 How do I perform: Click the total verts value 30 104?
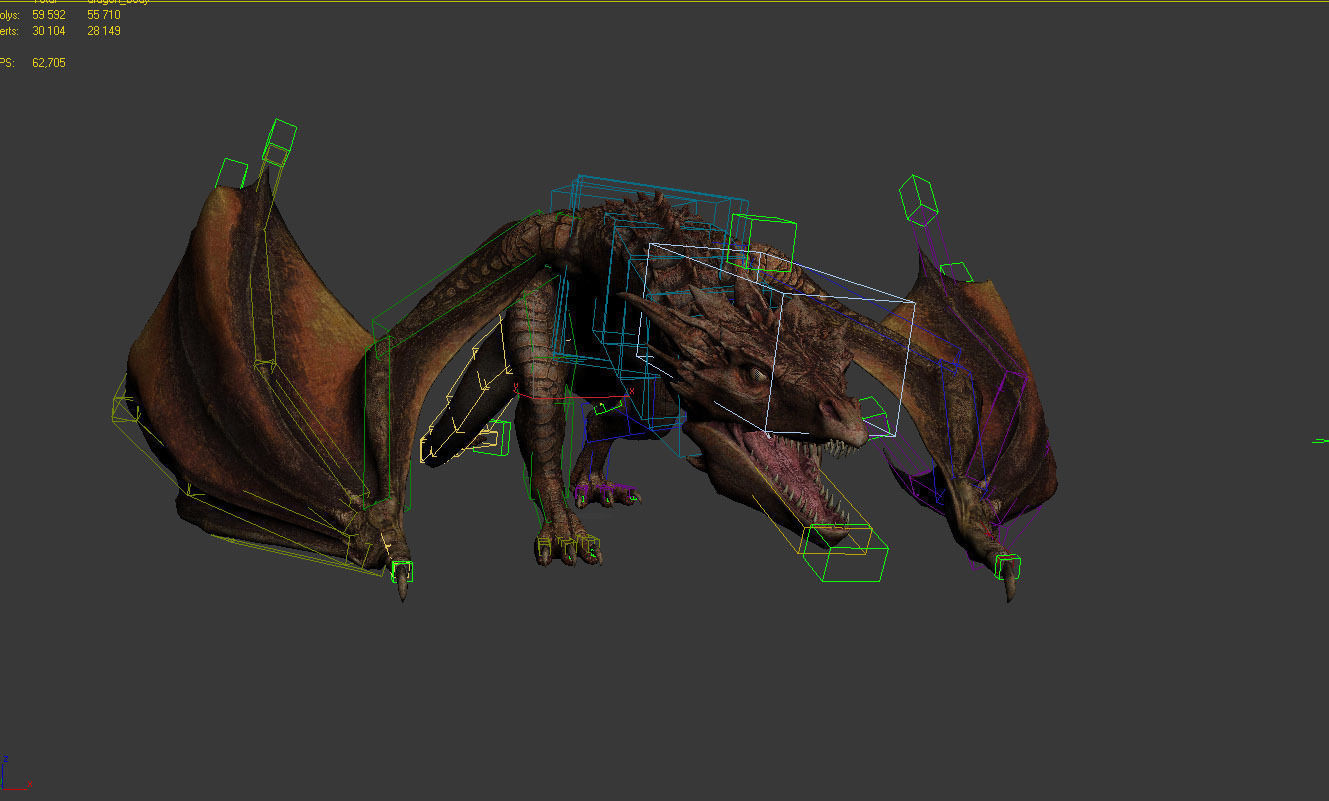pyautogui.click(x=49, y=31)
